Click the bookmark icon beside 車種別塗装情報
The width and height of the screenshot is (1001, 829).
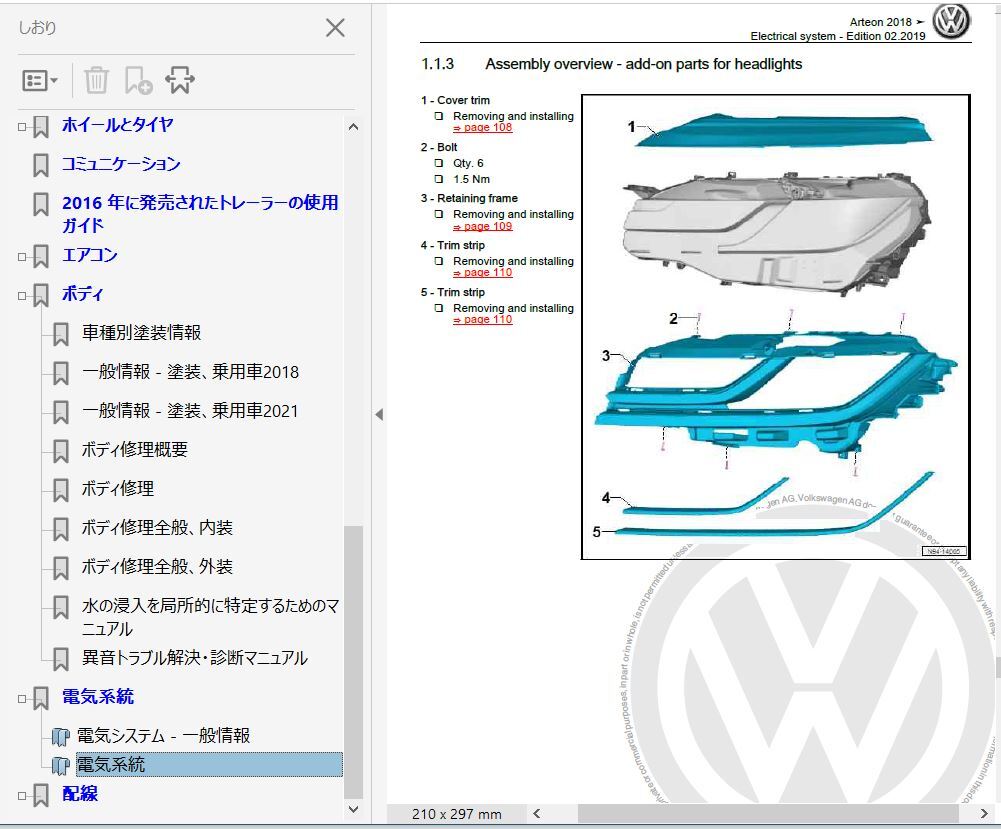61,334
